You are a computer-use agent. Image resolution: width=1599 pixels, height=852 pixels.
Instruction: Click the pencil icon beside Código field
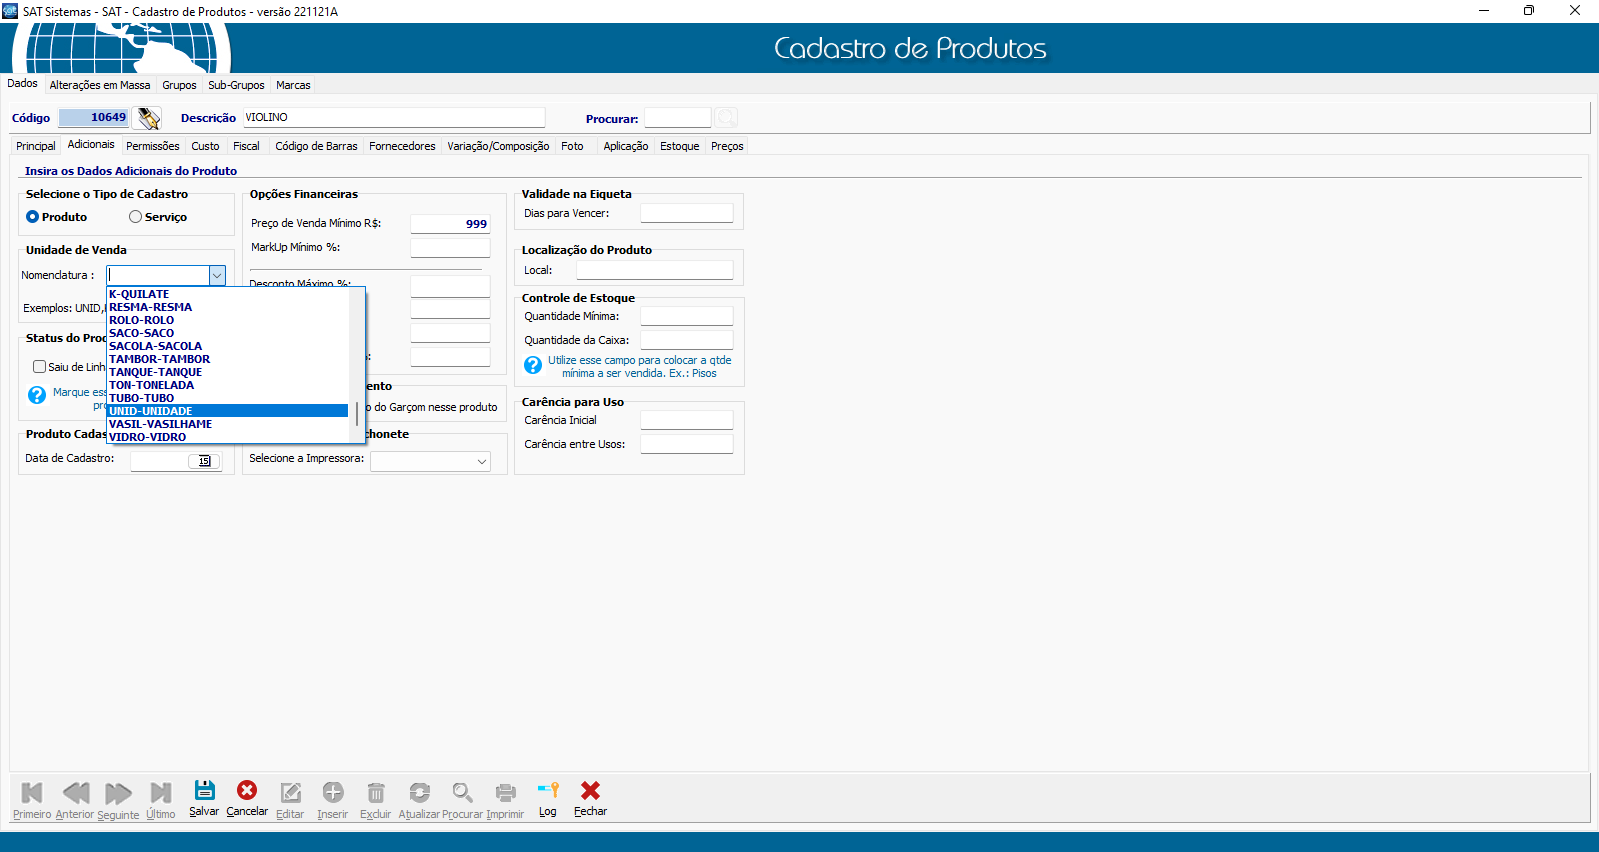coord(148,118)
